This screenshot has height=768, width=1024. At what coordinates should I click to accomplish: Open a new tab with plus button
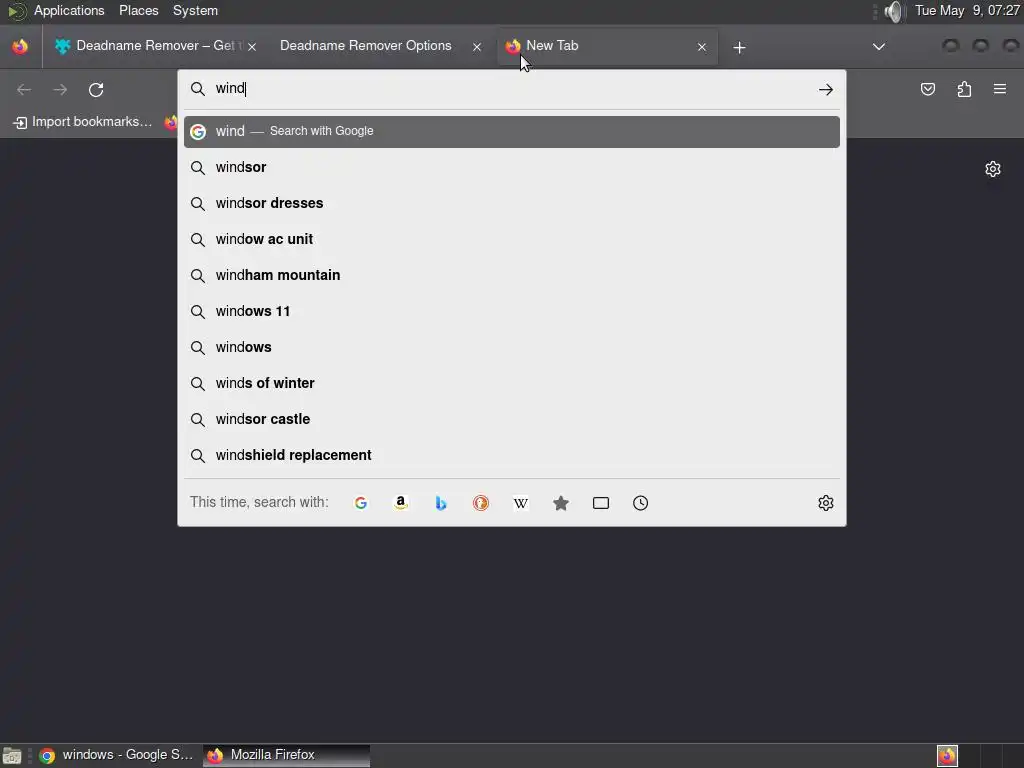(739, 47)
